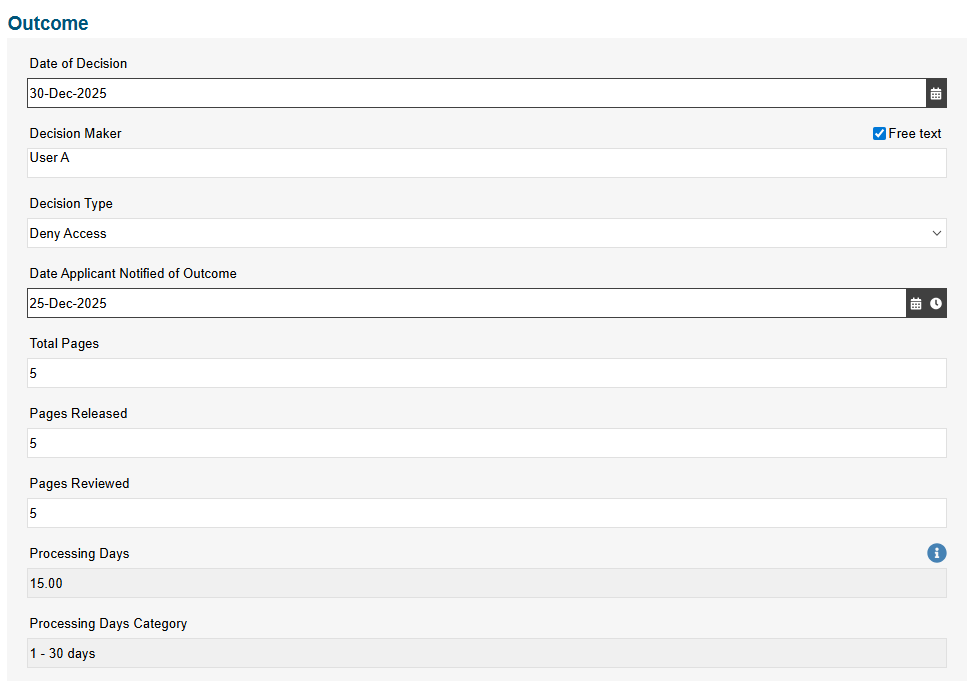Image resolution: width=975 pixels, height=681 pixels.
Task: Expand the Decision Type dropdown arrow
Action: click(x=936, y=233)
